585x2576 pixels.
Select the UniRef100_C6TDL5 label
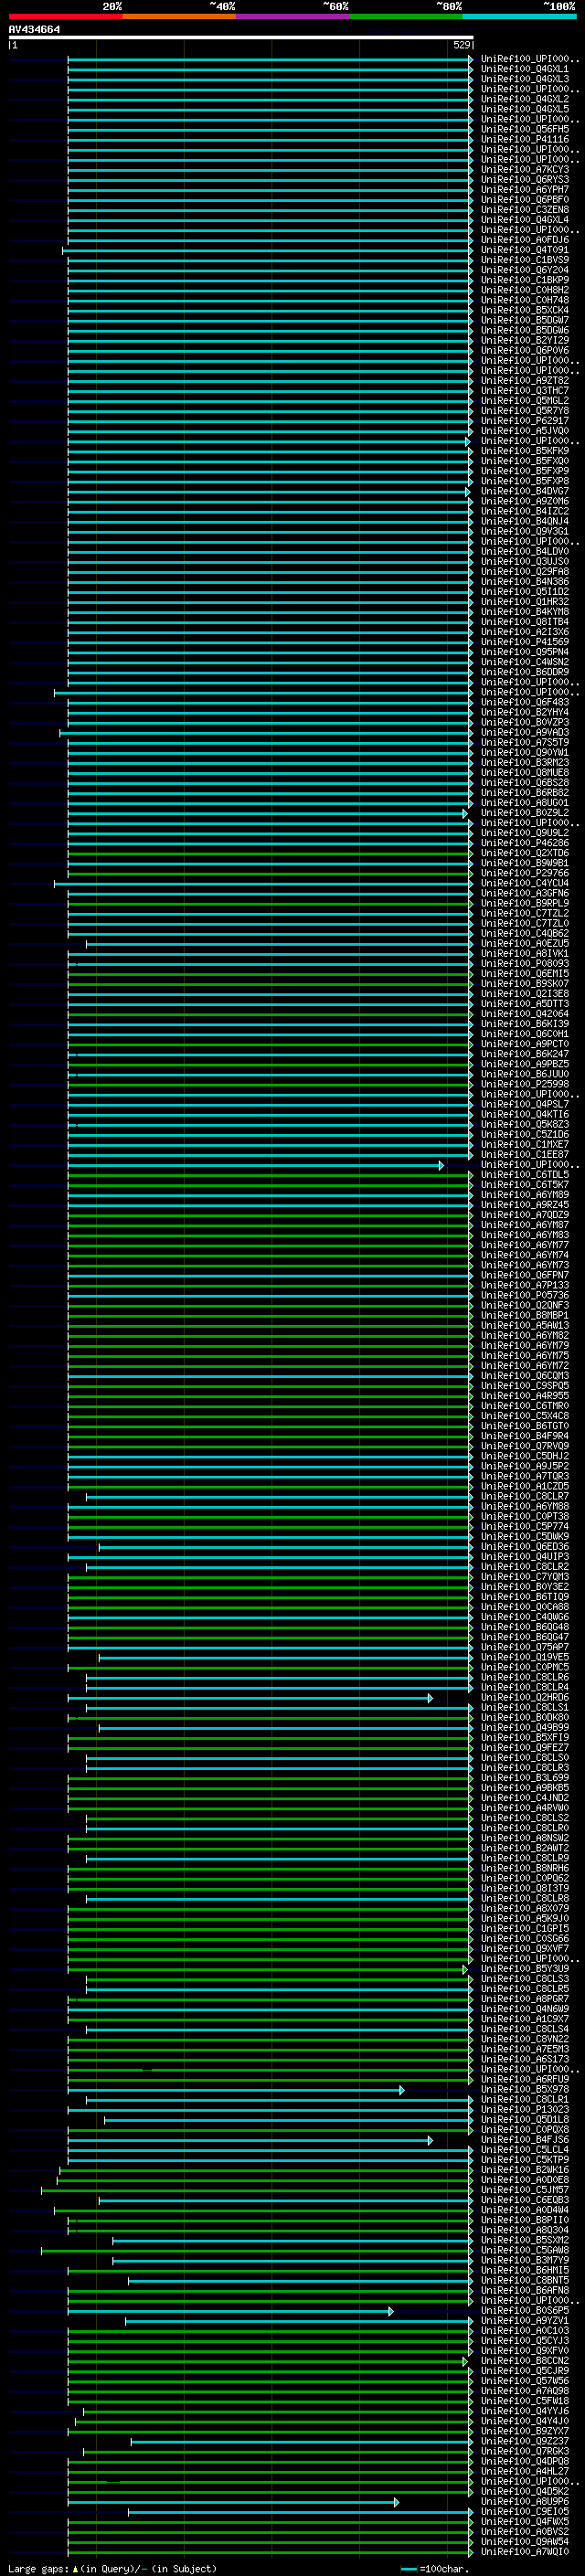coord(524,1175)
